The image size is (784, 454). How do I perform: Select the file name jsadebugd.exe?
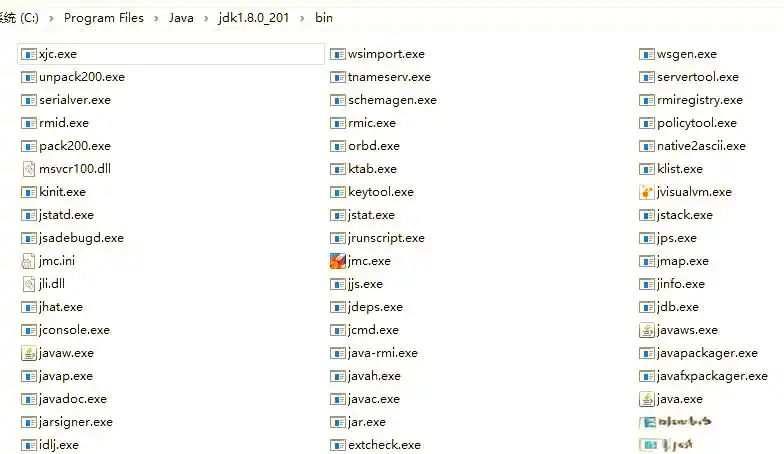(x=81, y=238)
